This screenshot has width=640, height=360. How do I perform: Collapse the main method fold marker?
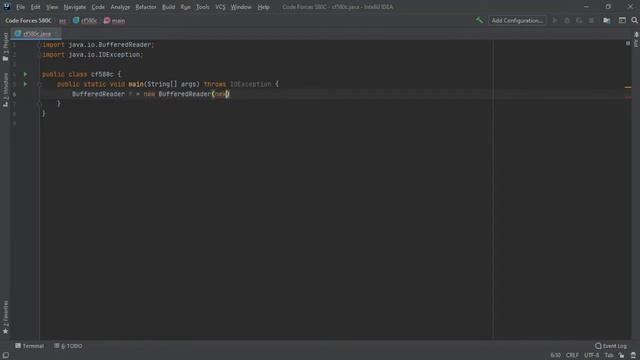tap(40, 84)
